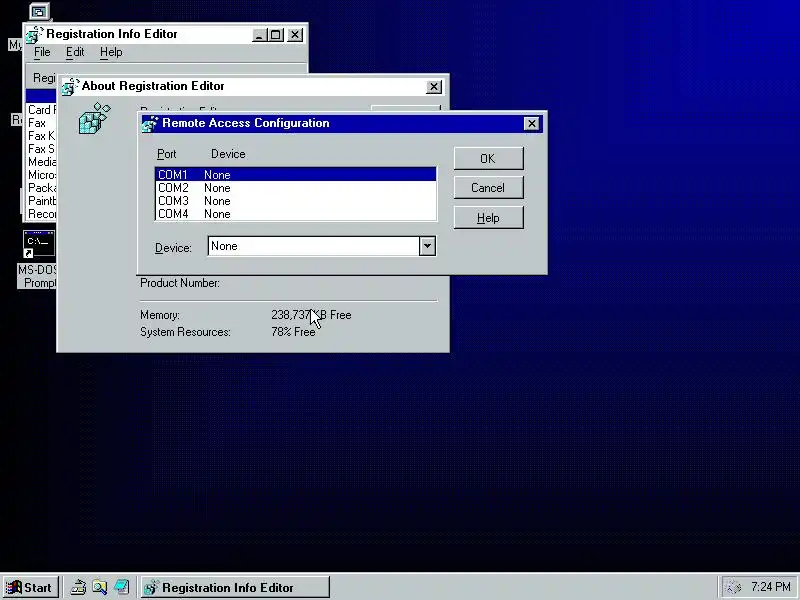This screenshot has height=600, width=800.
Task: Click the Registration Info Editor title bar icon
Action: (35, 35)
